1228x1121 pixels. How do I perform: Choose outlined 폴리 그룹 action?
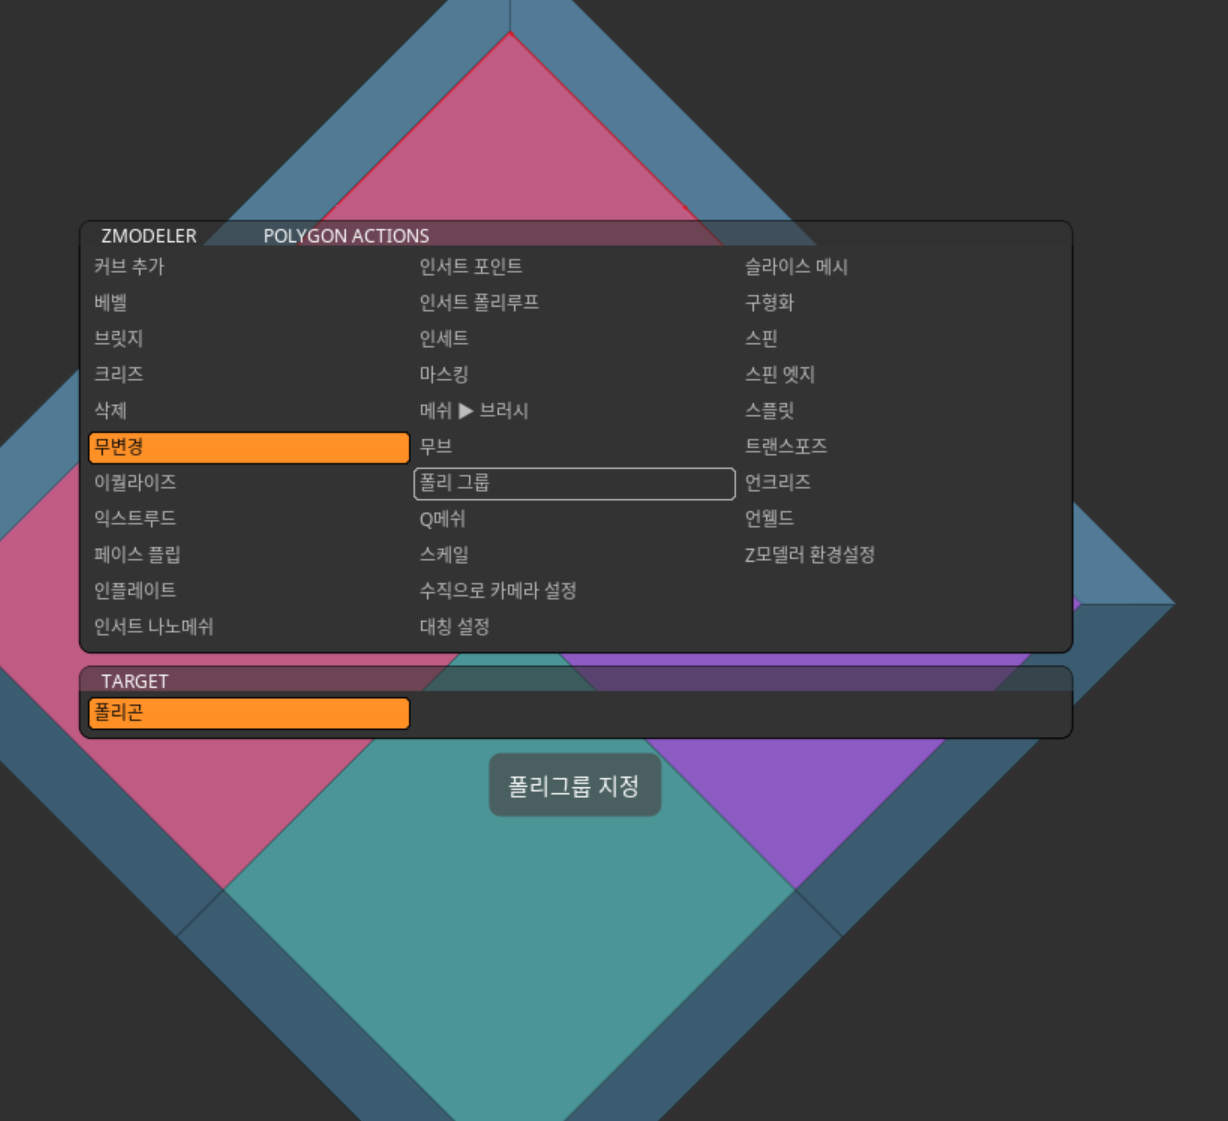(x=575, y=483)
